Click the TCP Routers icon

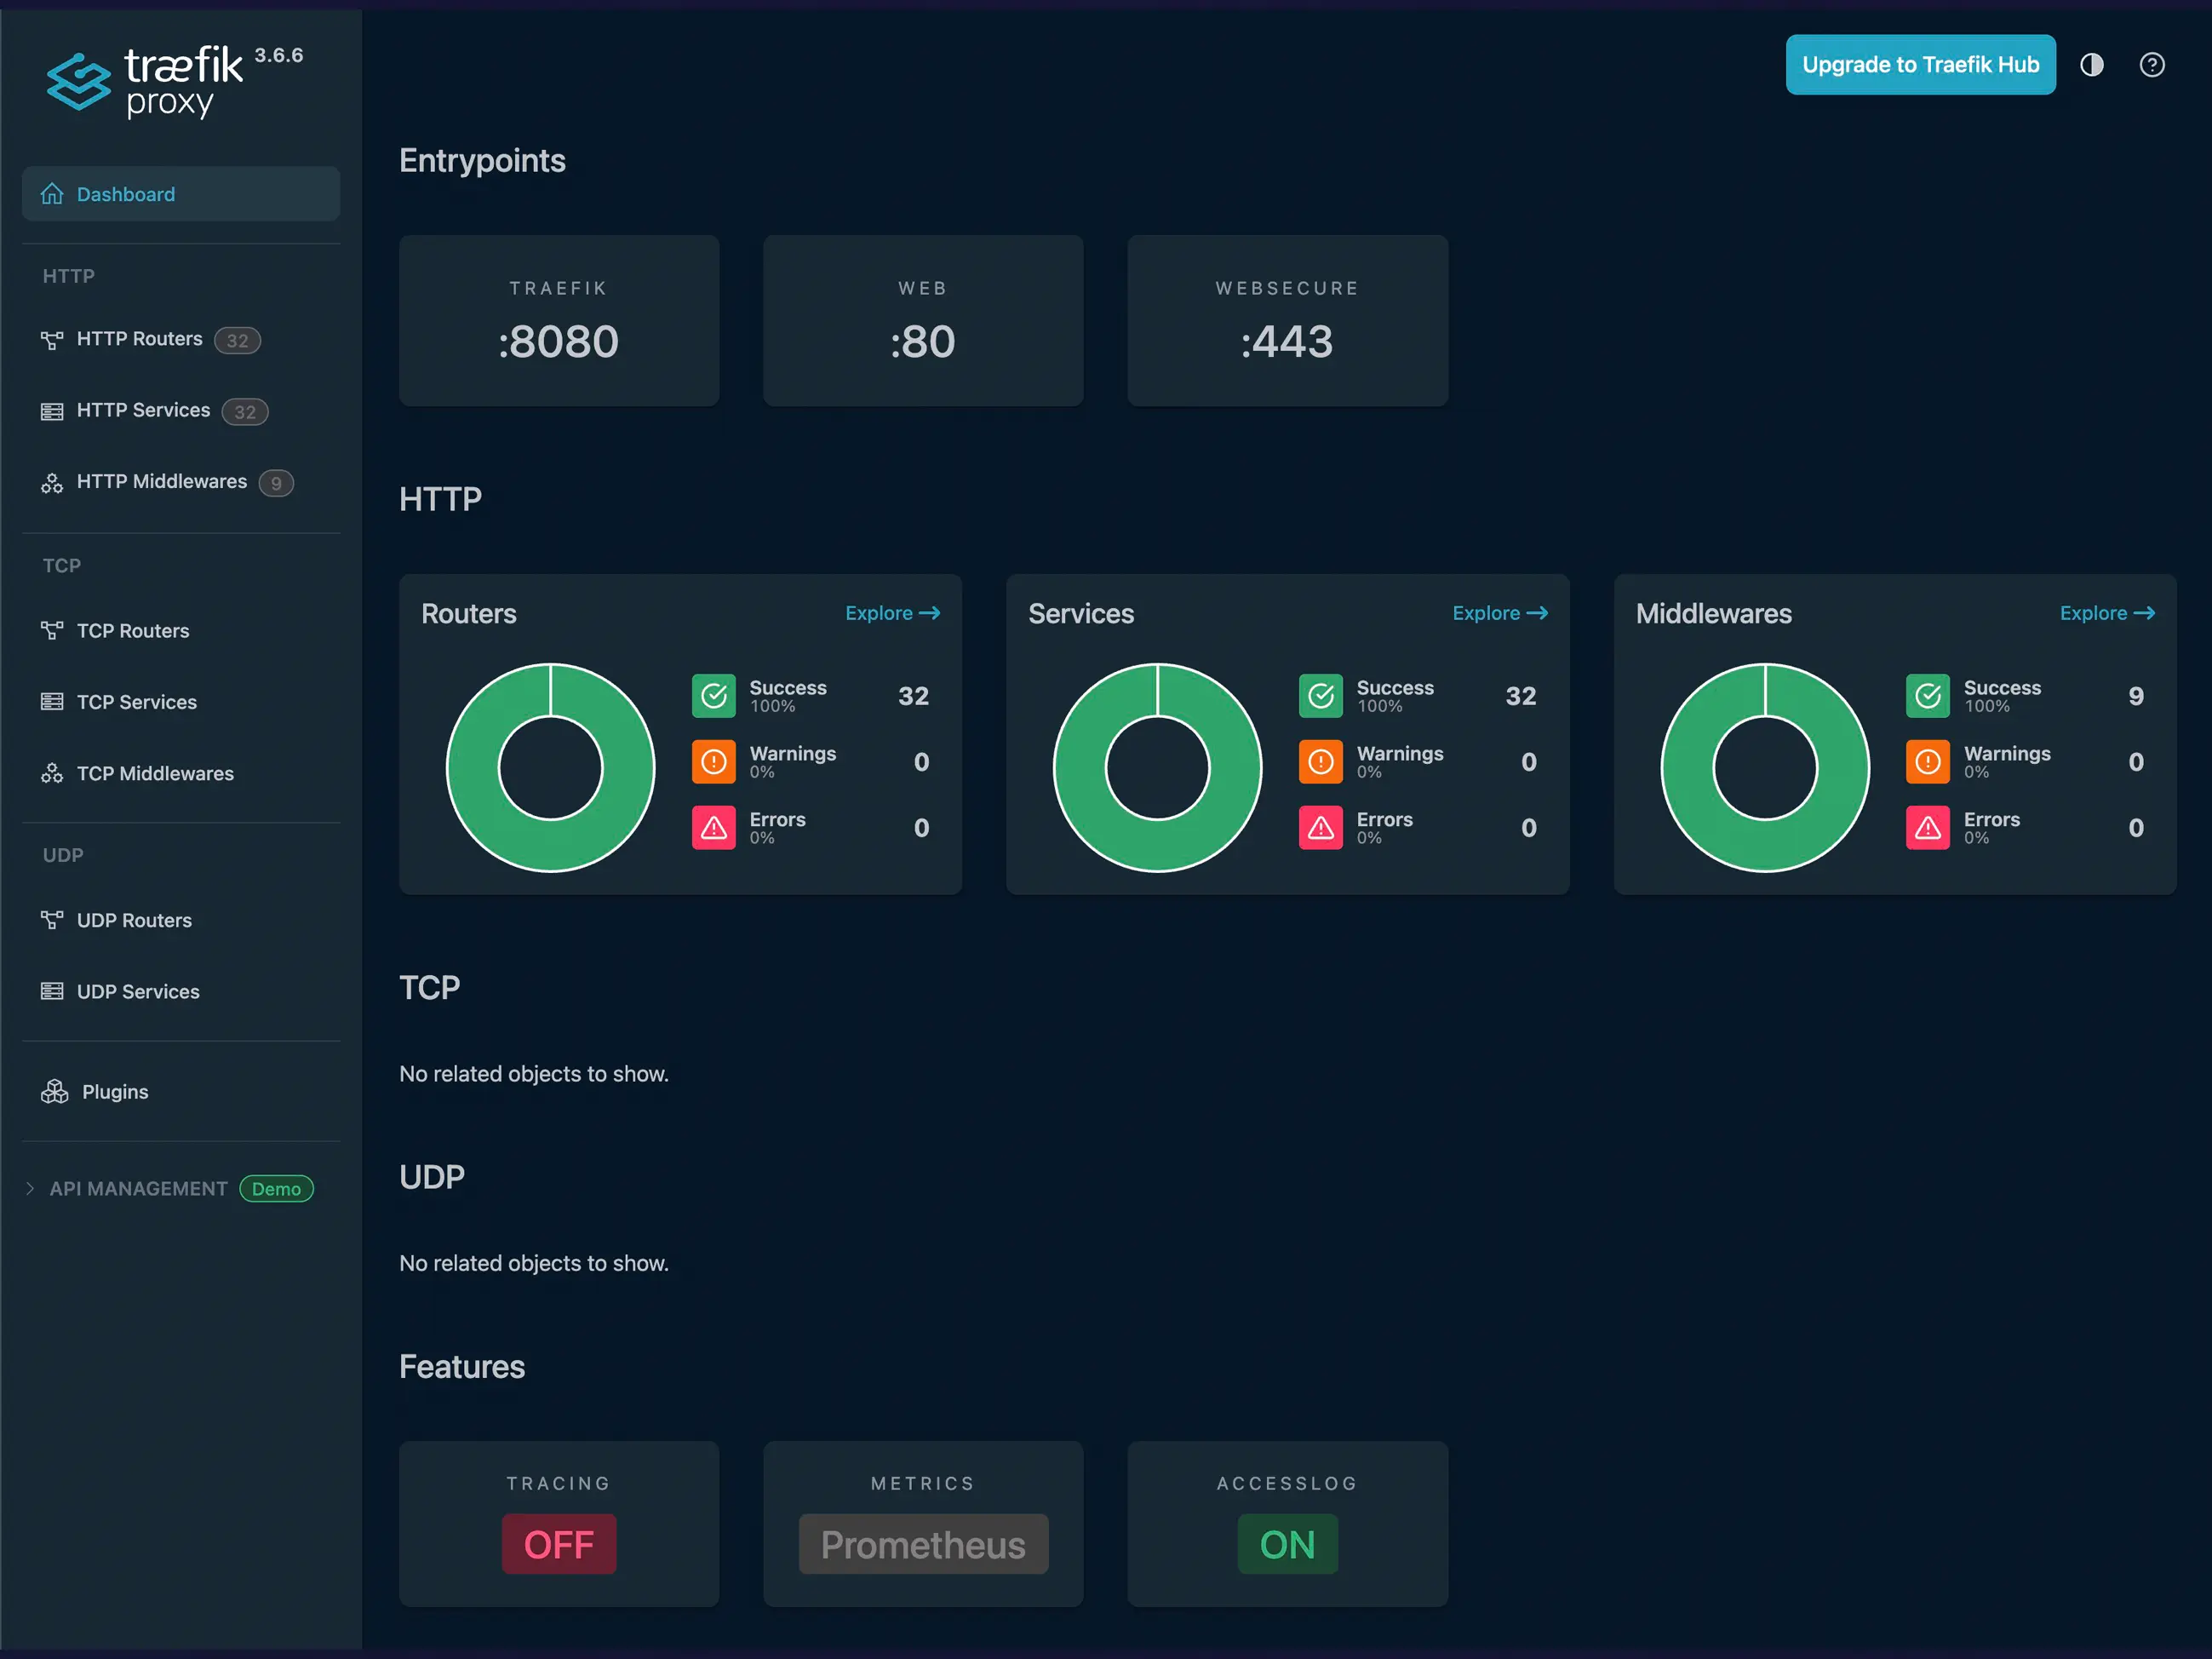point(52,630)
